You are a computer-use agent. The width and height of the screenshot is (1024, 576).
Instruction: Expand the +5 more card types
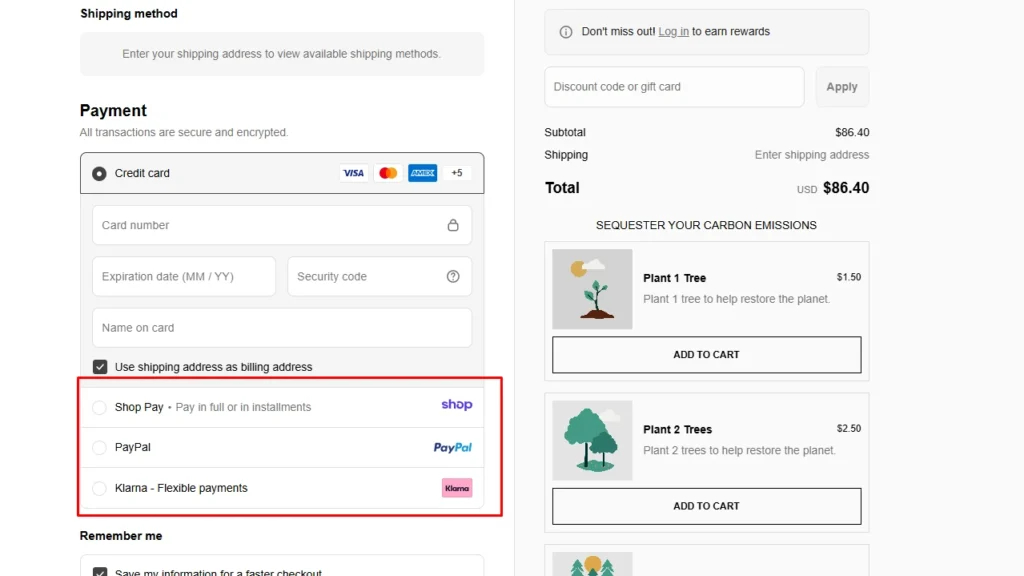click(457, 173)
